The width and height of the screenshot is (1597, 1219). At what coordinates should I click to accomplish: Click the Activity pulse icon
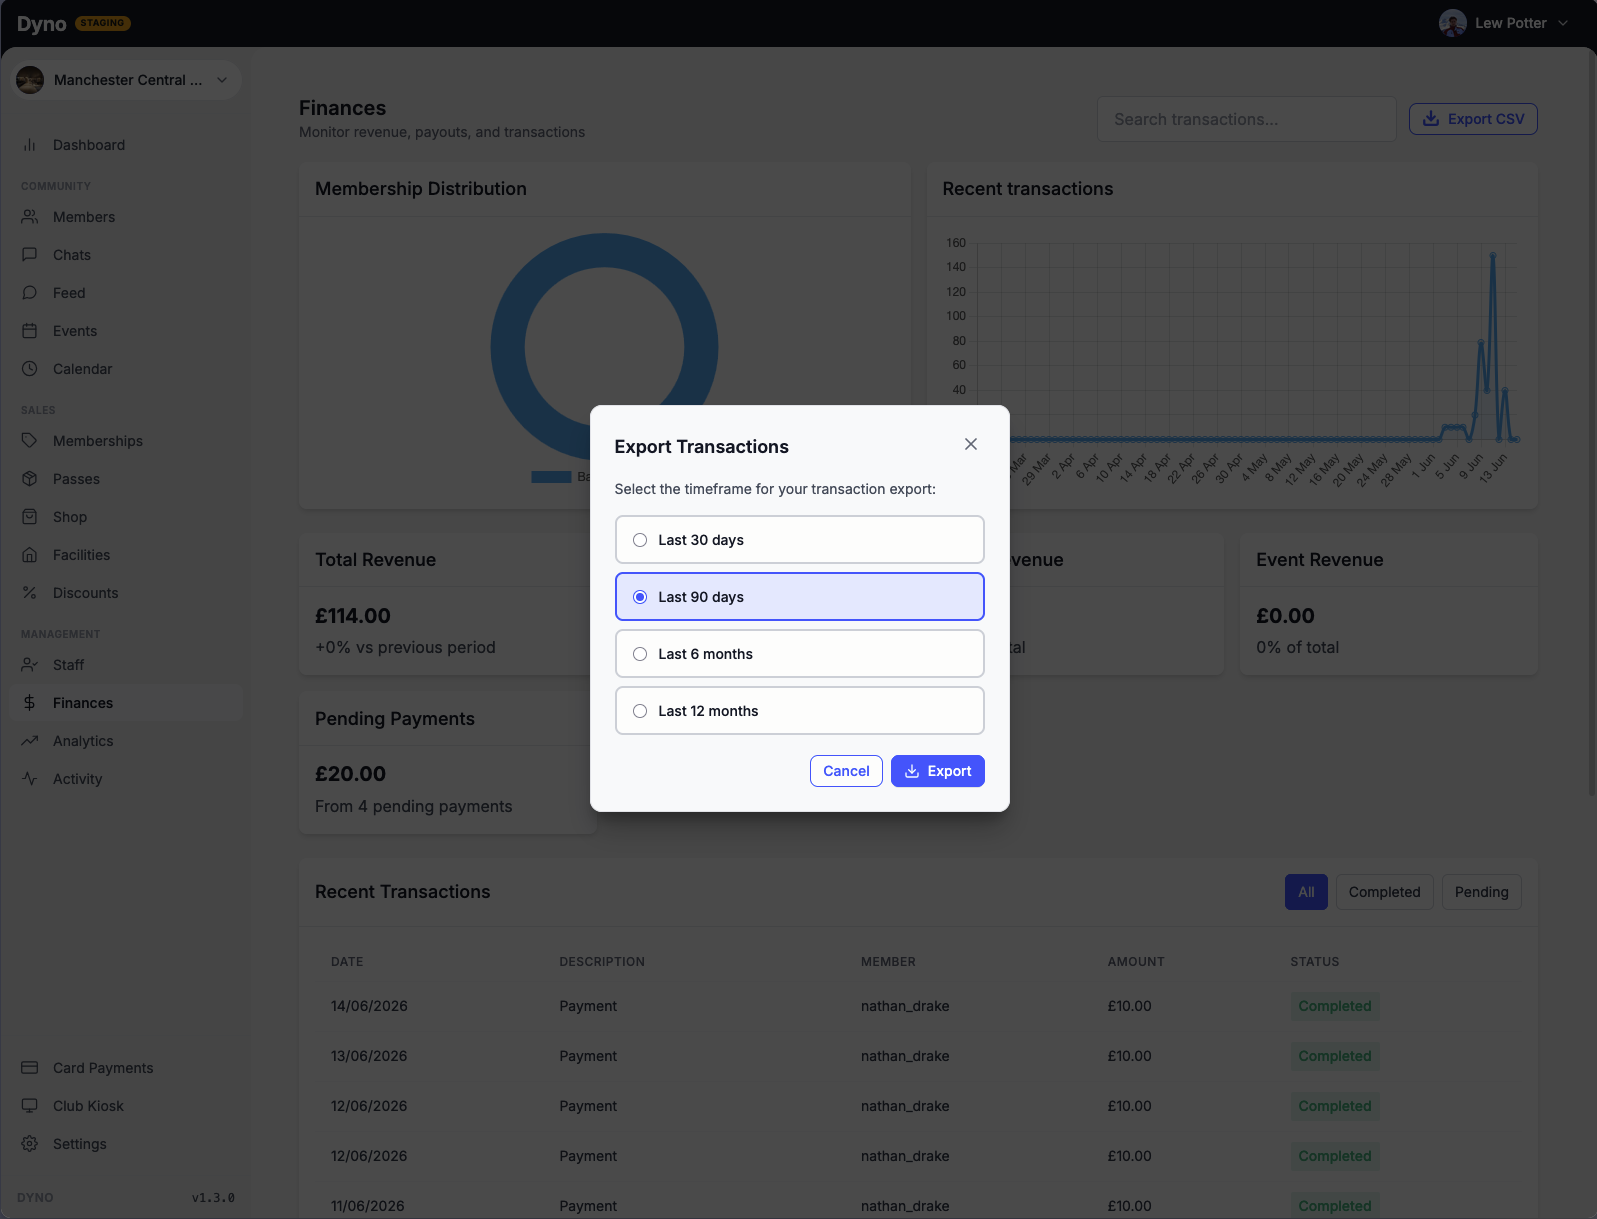pos(30,779)
